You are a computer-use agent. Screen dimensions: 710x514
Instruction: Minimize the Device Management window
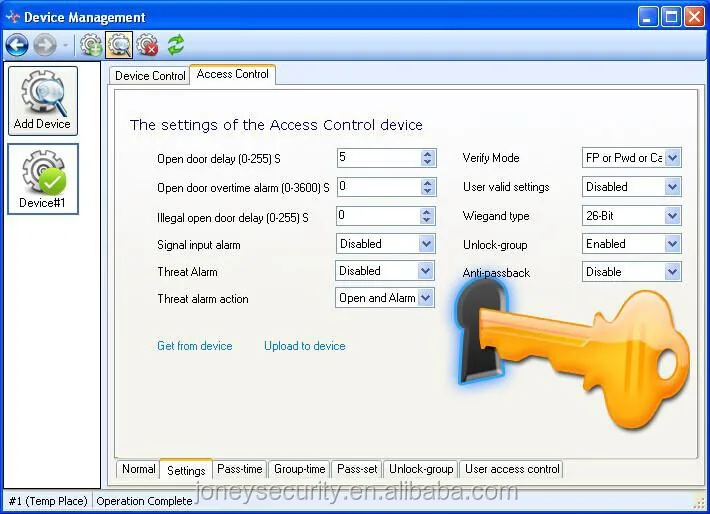coord(648,18)
